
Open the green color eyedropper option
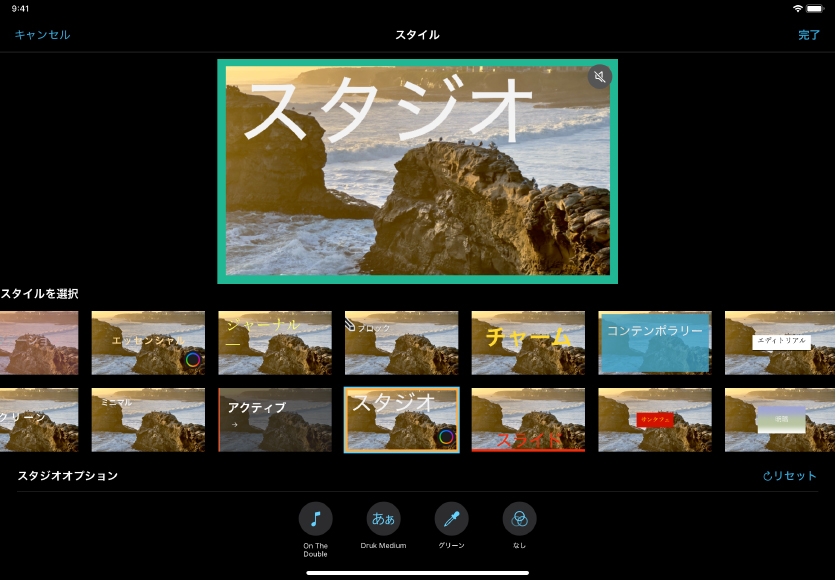(451, 519)
